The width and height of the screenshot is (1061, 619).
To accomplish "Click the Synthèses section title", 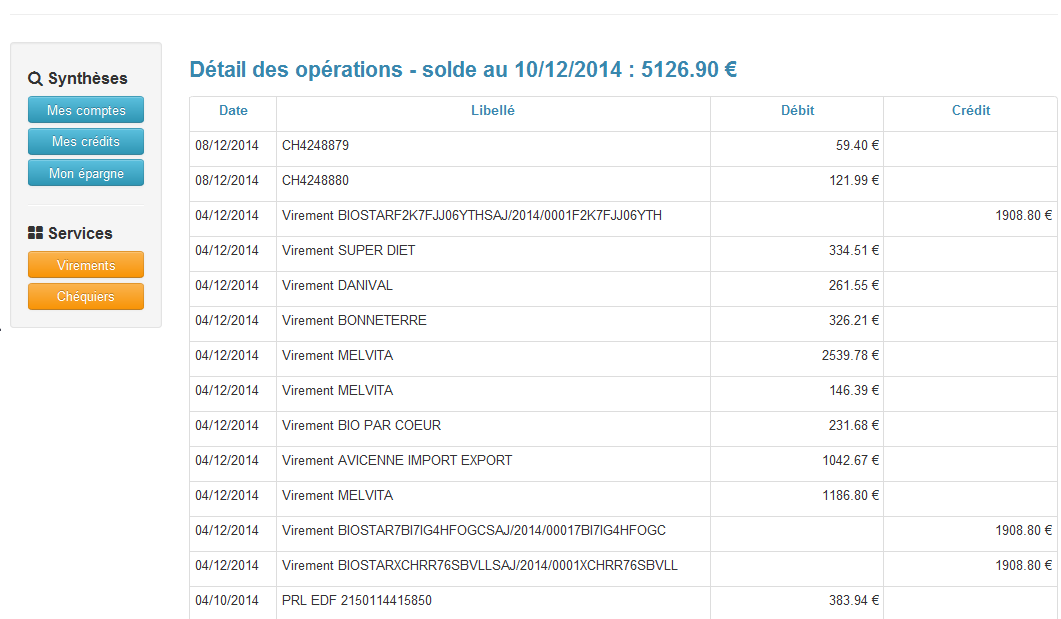I will pos(87,78).
